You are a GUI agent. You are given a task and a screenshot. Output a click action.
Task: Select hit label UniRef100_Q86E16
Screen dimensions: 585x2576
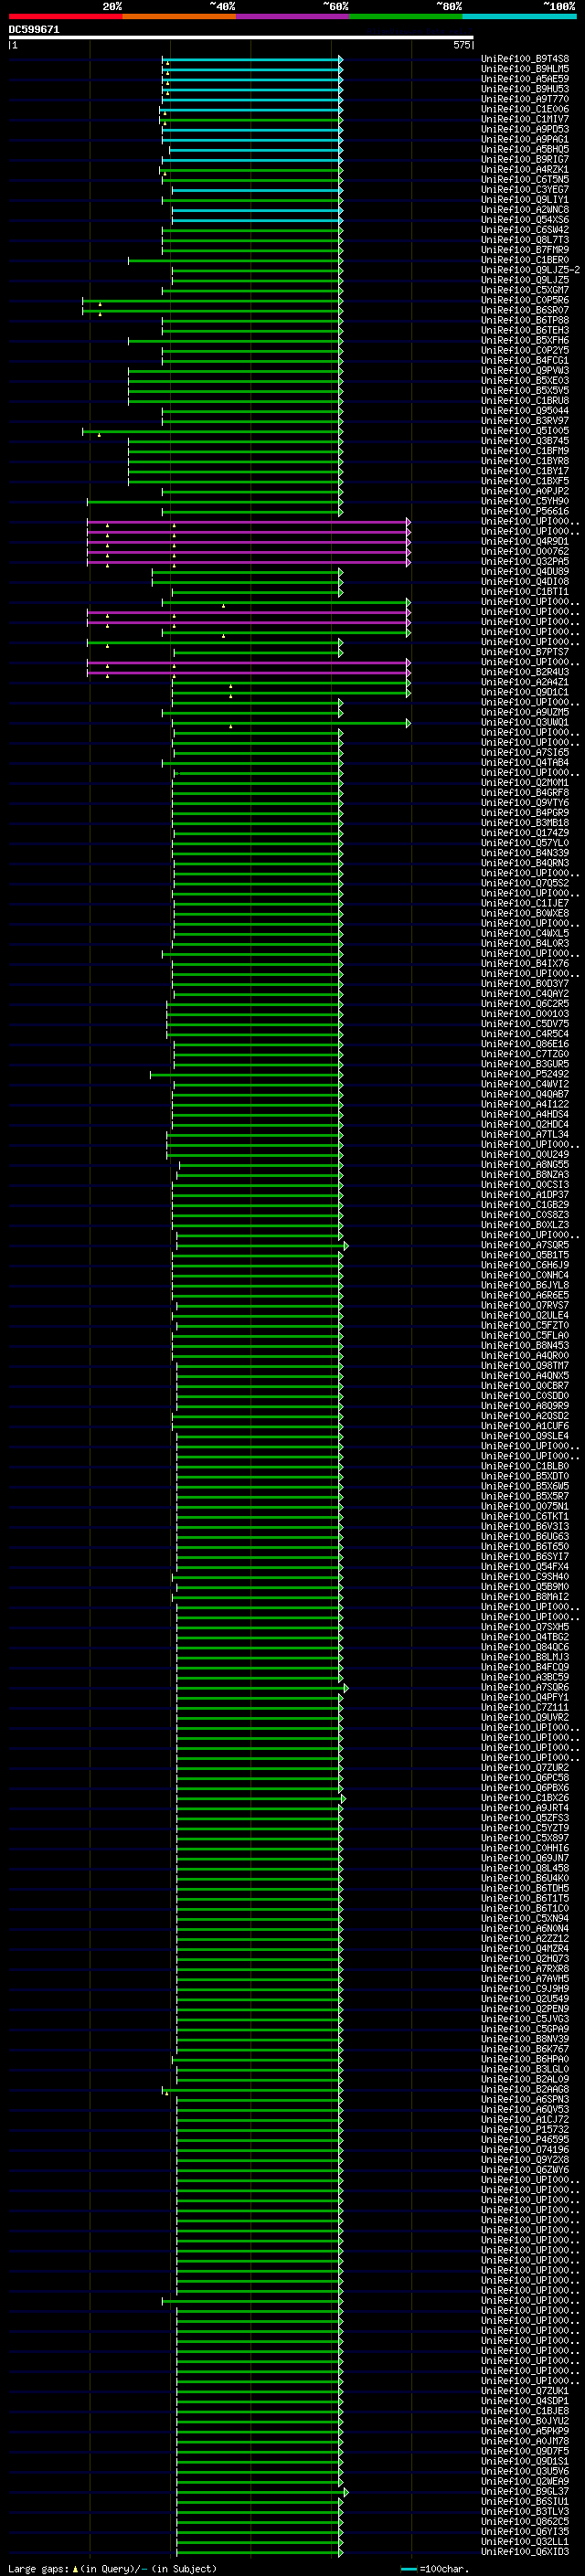[x=525, y=1043]
